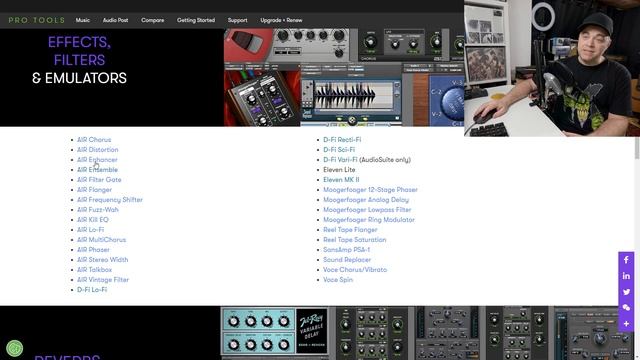Screen dimensions: 640x360
Task: Share page on LinkedIn icon
Action: pos(626,276)
